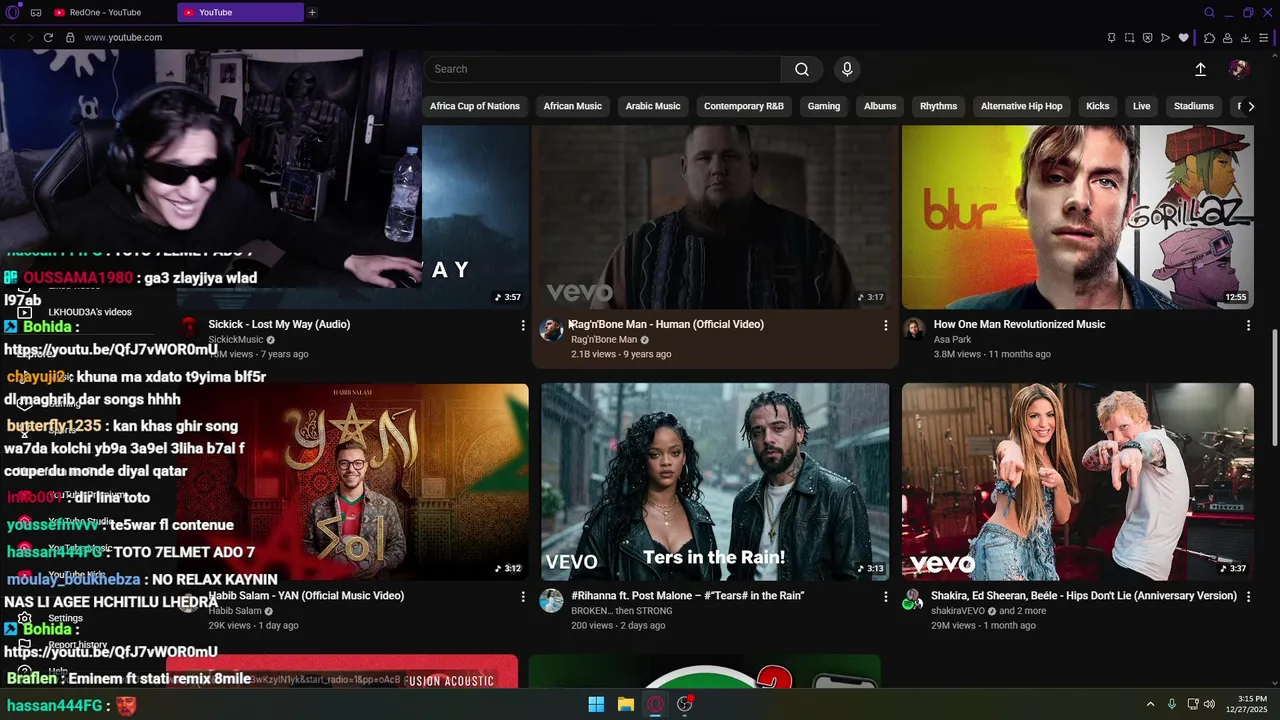Open more options for Shakira video
The image size is (1280, 720).
1248,597
